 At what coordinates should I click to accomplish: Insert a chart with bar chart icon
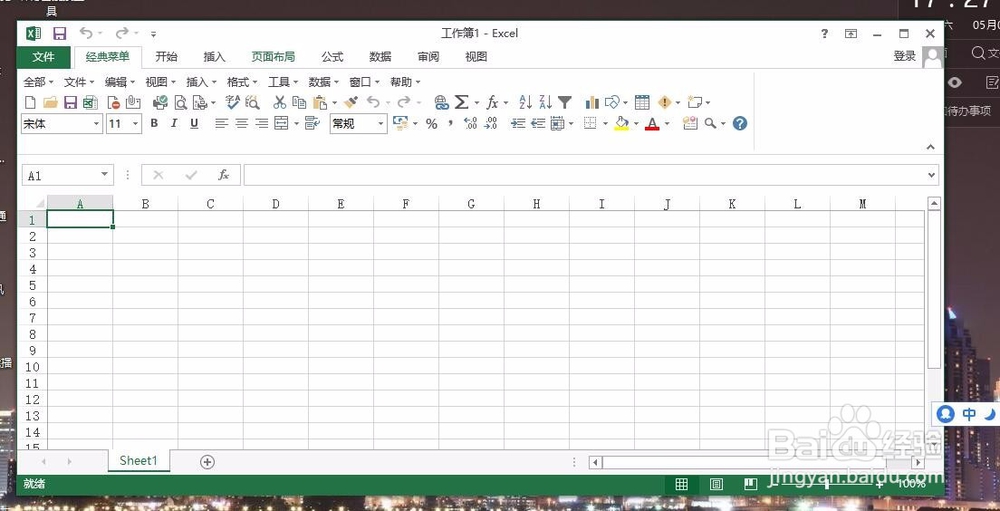click(592, 102)
